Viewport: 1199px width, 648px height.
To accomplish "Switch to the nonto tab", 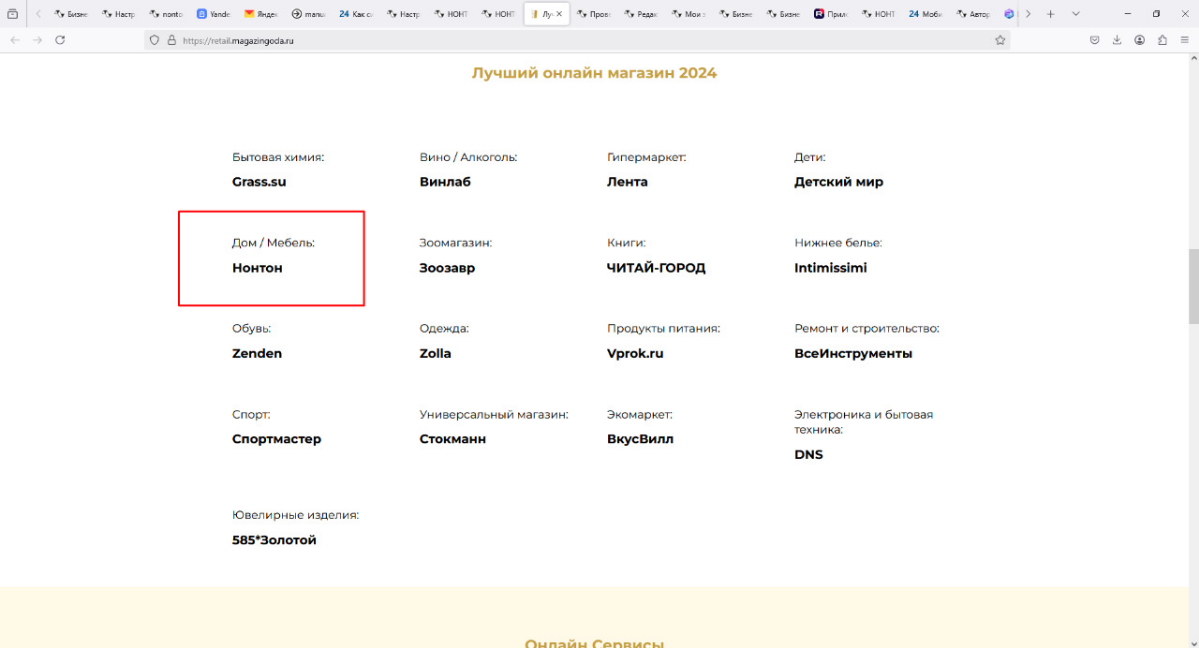I will coord(166,14).
